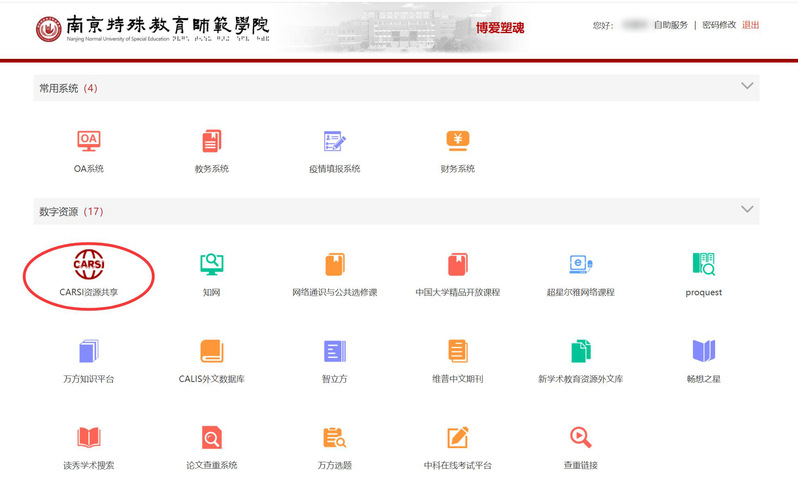798x484 pixels.
Task: Collapse the 数字资源 section
Action: point(746,210)
